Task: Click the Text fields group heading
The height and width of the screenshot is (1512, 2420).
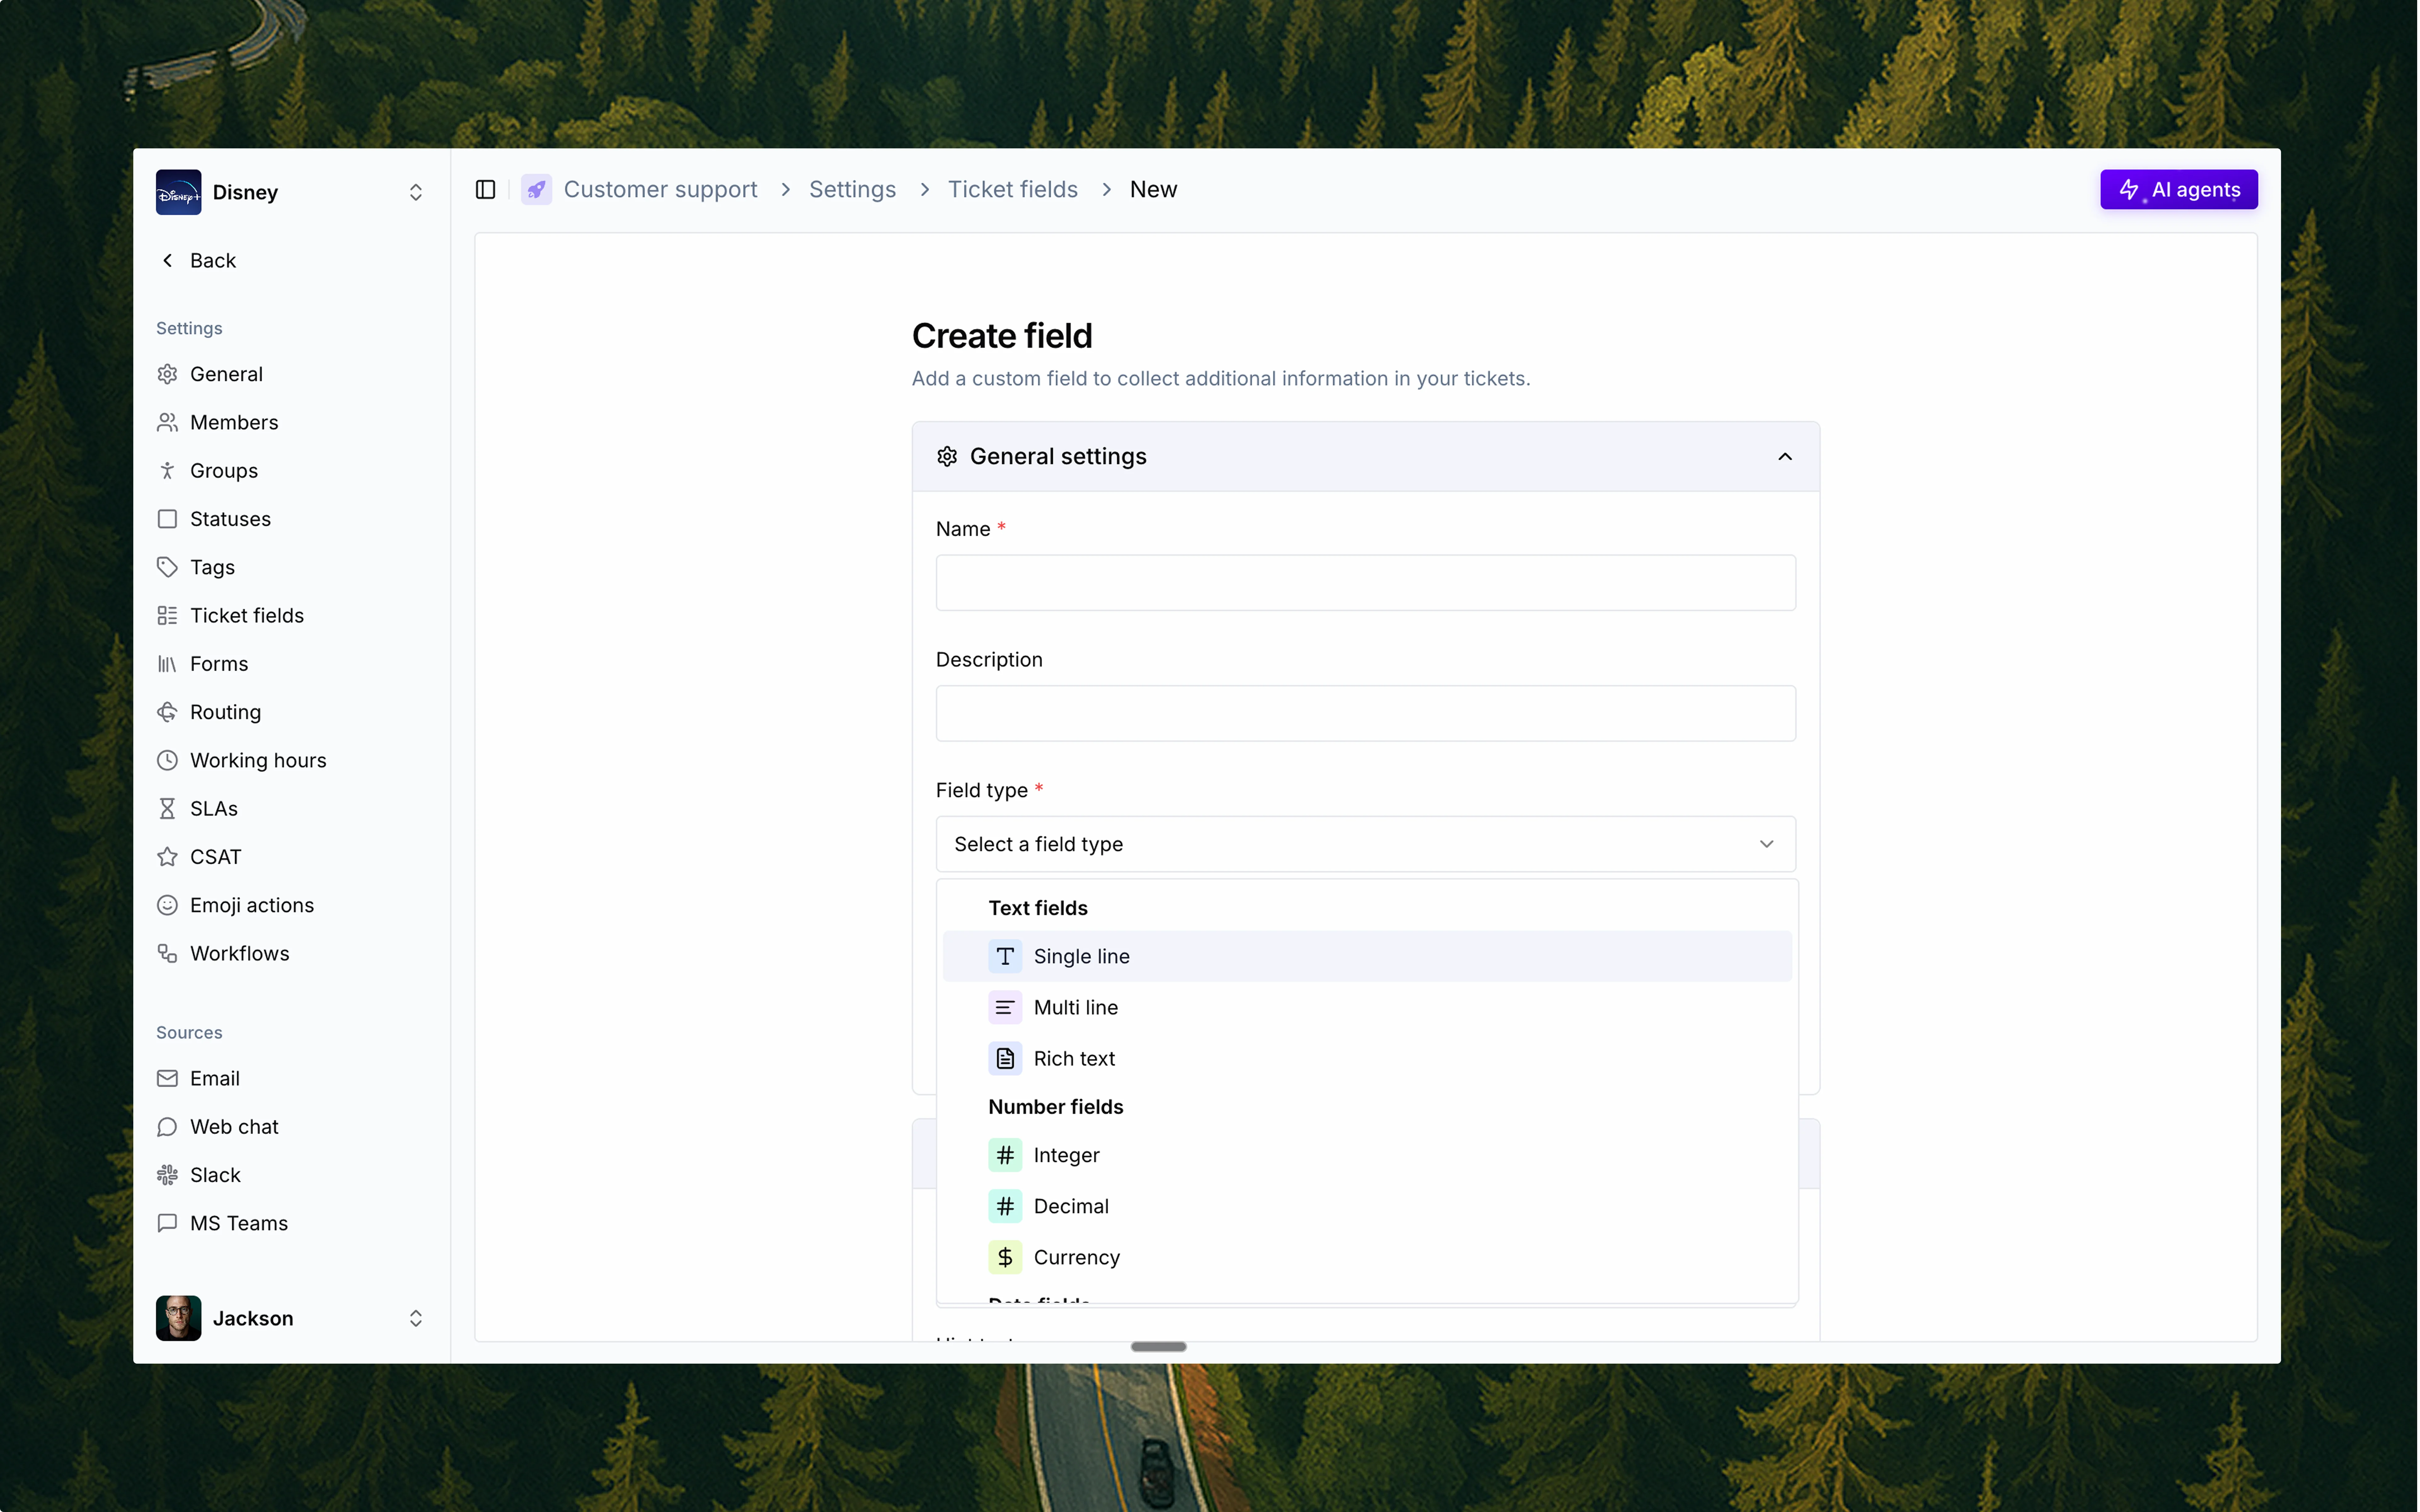Action: click(x=1038, y=908)
